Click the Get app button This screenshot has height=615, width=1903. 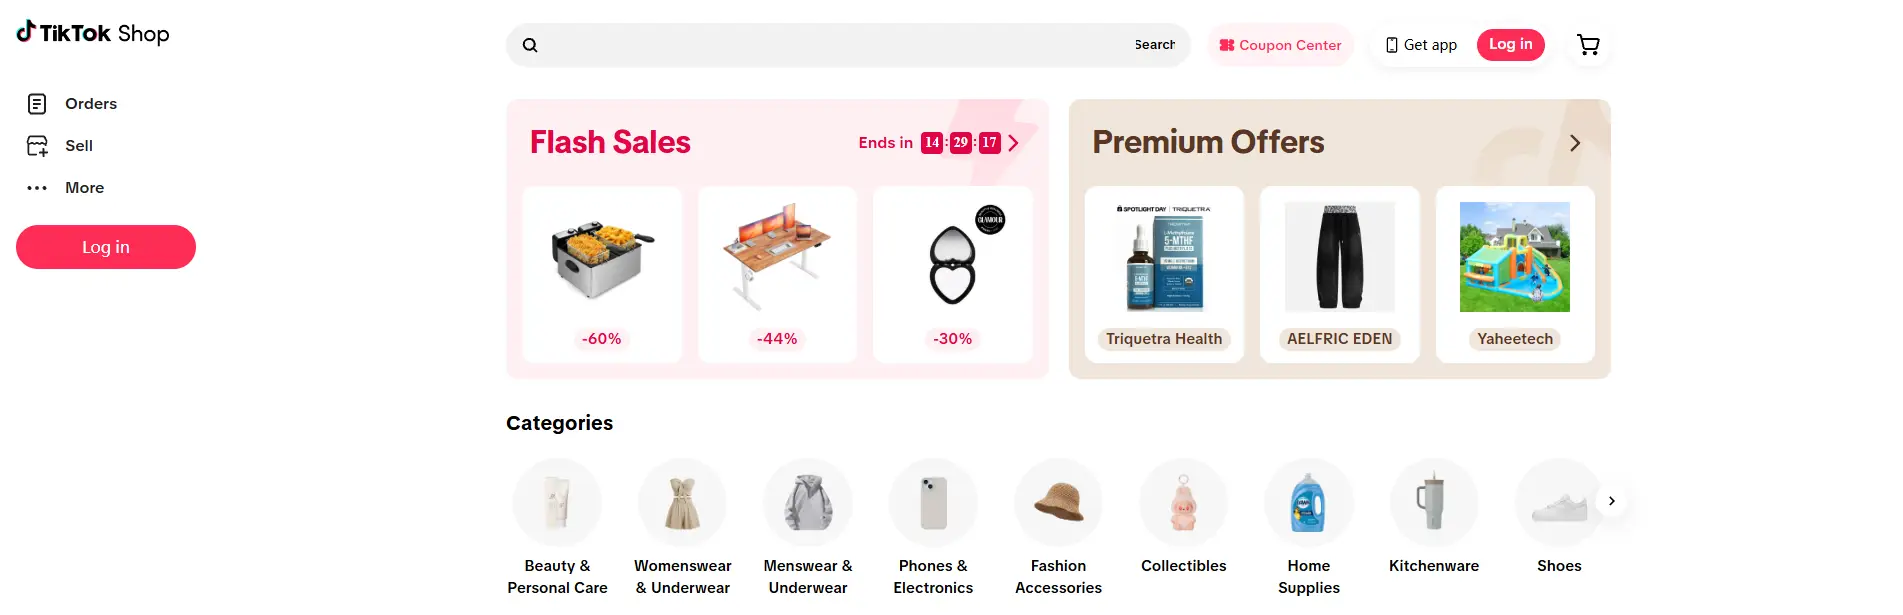coord(1421,45)
